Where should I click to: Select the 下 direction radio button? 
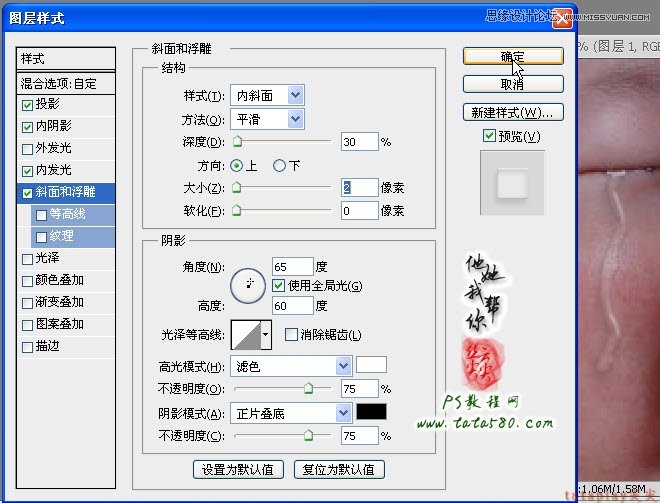279,165
